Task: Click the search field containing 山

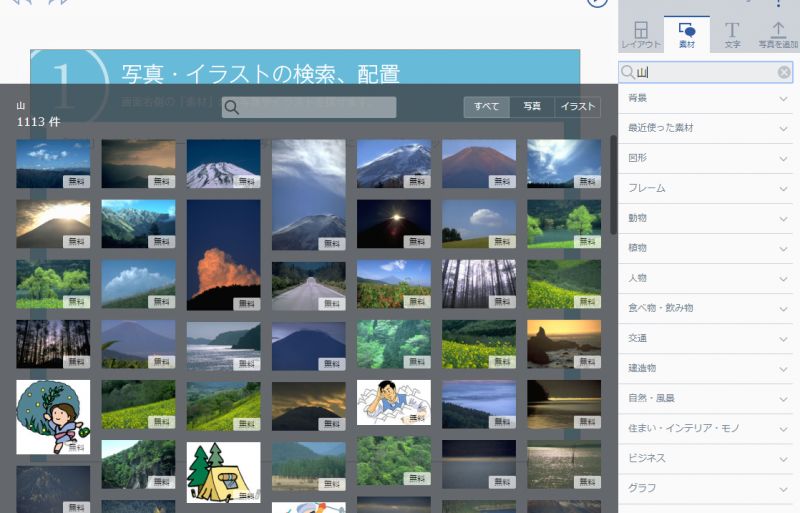Action: coord(706,72)
